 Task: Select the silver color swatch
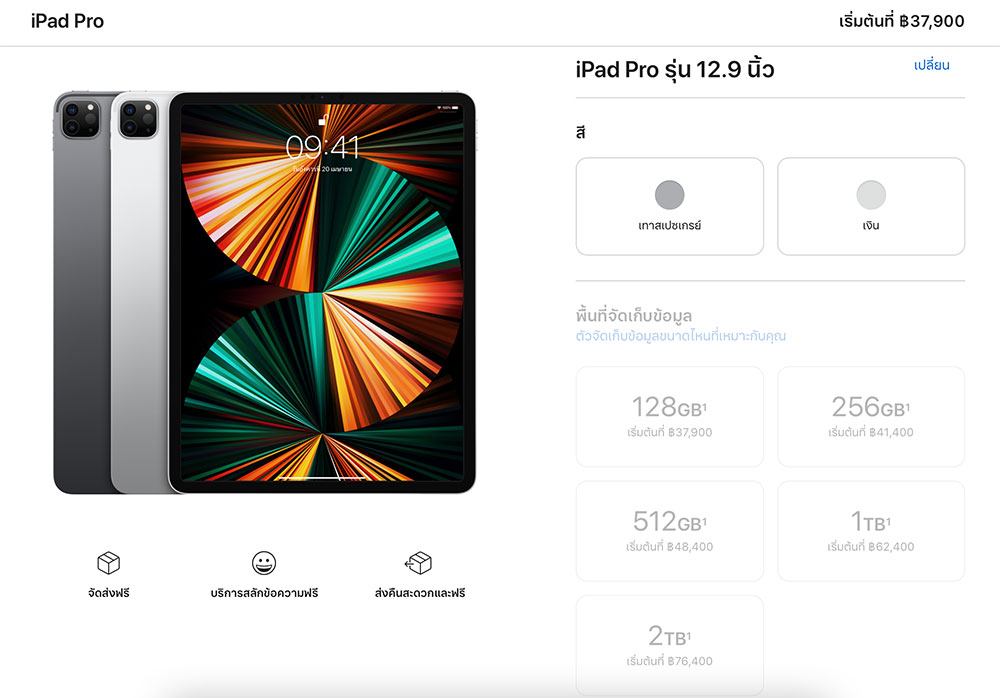point(871,195)
